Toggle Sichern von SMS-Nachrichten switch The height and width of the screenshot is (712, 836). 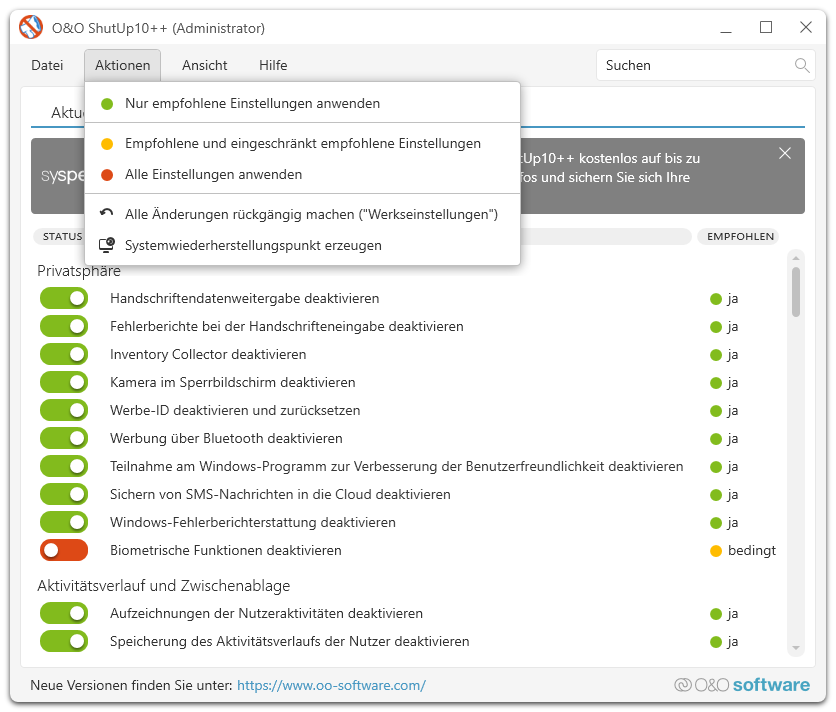click(x=64, y=494)
